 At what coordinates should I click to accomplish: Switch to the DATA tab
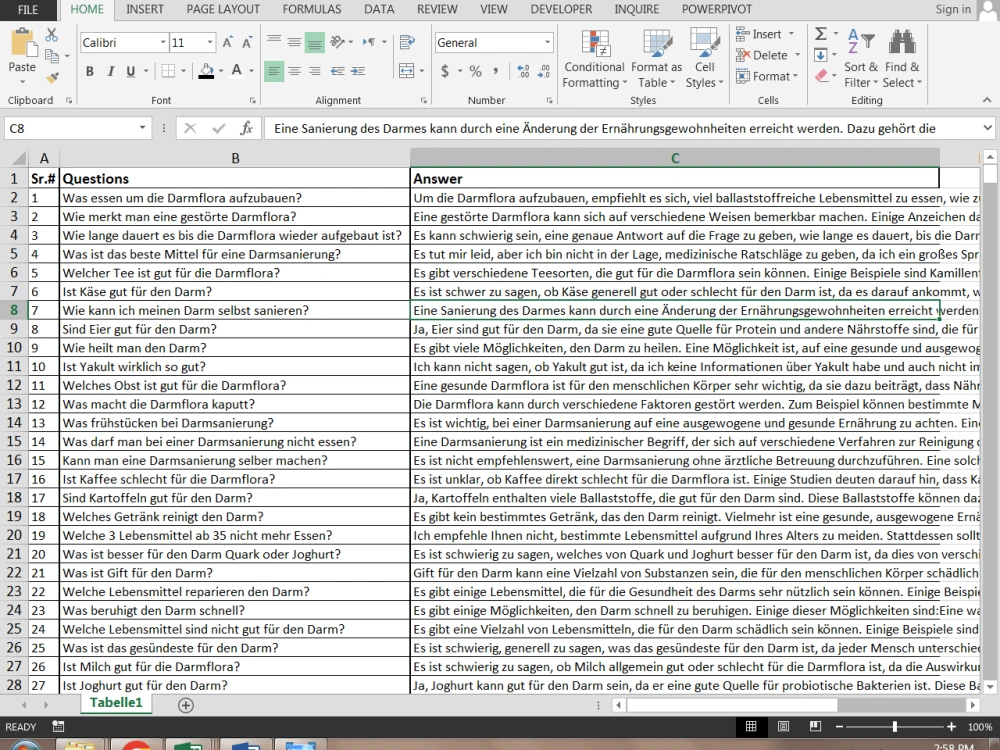379,10
